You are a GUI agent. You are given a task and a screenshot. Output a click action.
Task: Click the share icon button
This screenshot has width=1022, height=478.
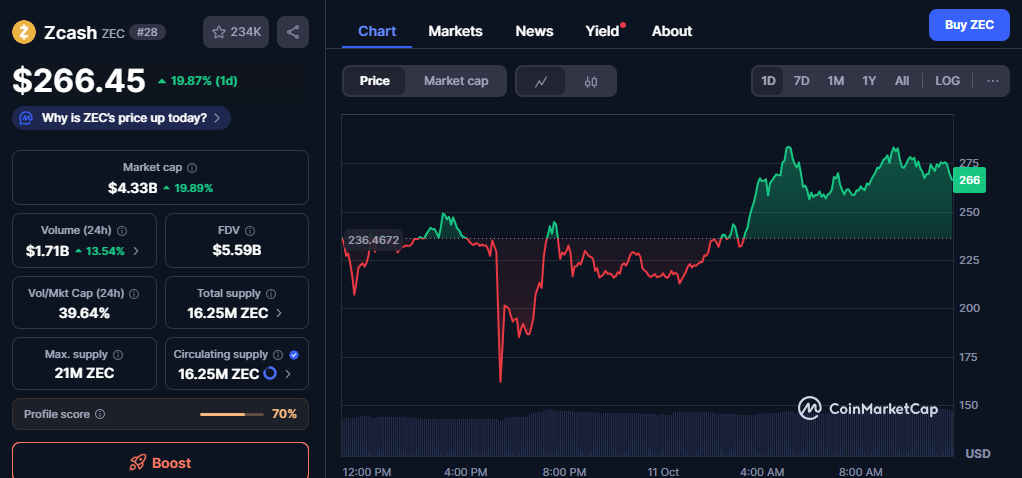coord(293,32)
